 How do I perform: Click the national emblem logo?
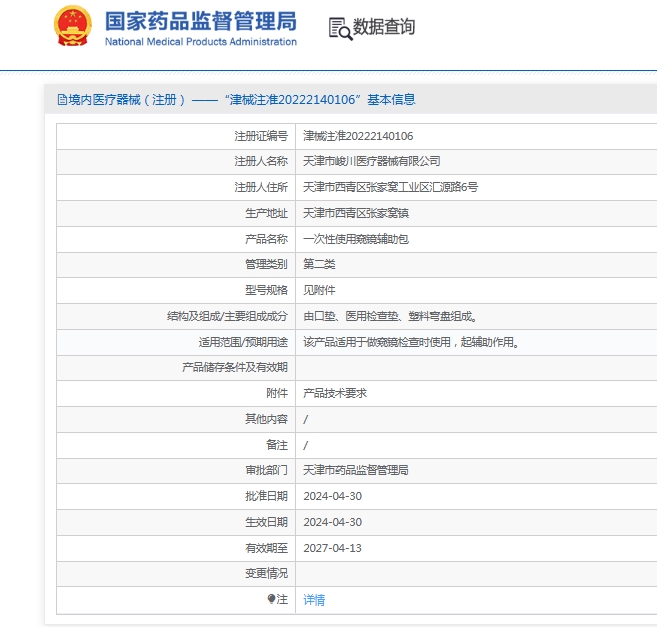(x=72, y=26)
